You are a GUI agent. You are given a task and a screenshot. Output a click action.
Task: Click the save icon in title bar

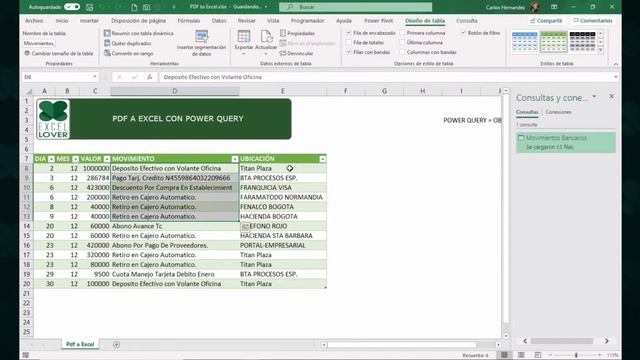pyautogui.click(x=90, y=7)
